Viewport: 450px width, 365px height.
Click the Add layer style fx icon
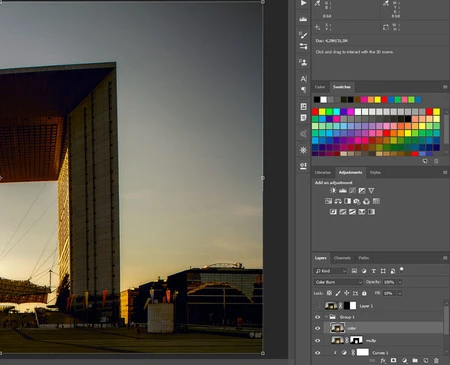click(383, 360)
